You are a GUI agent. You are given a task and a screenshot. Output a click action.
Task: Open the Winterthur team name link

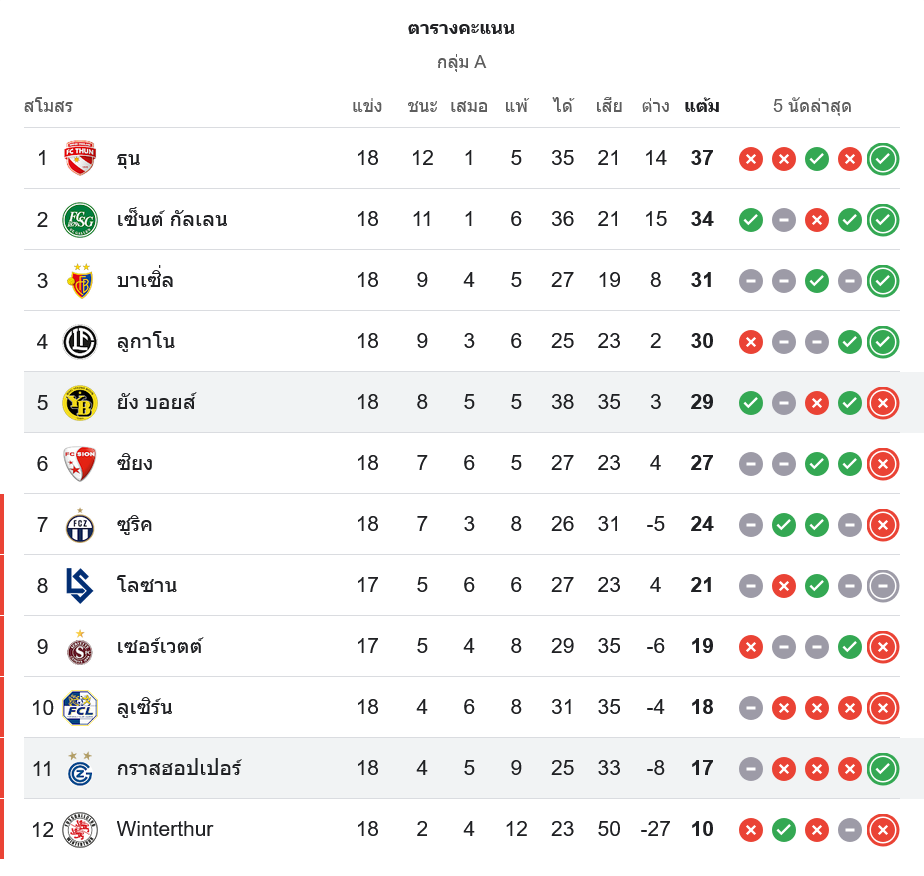click(x=164, y=829)
